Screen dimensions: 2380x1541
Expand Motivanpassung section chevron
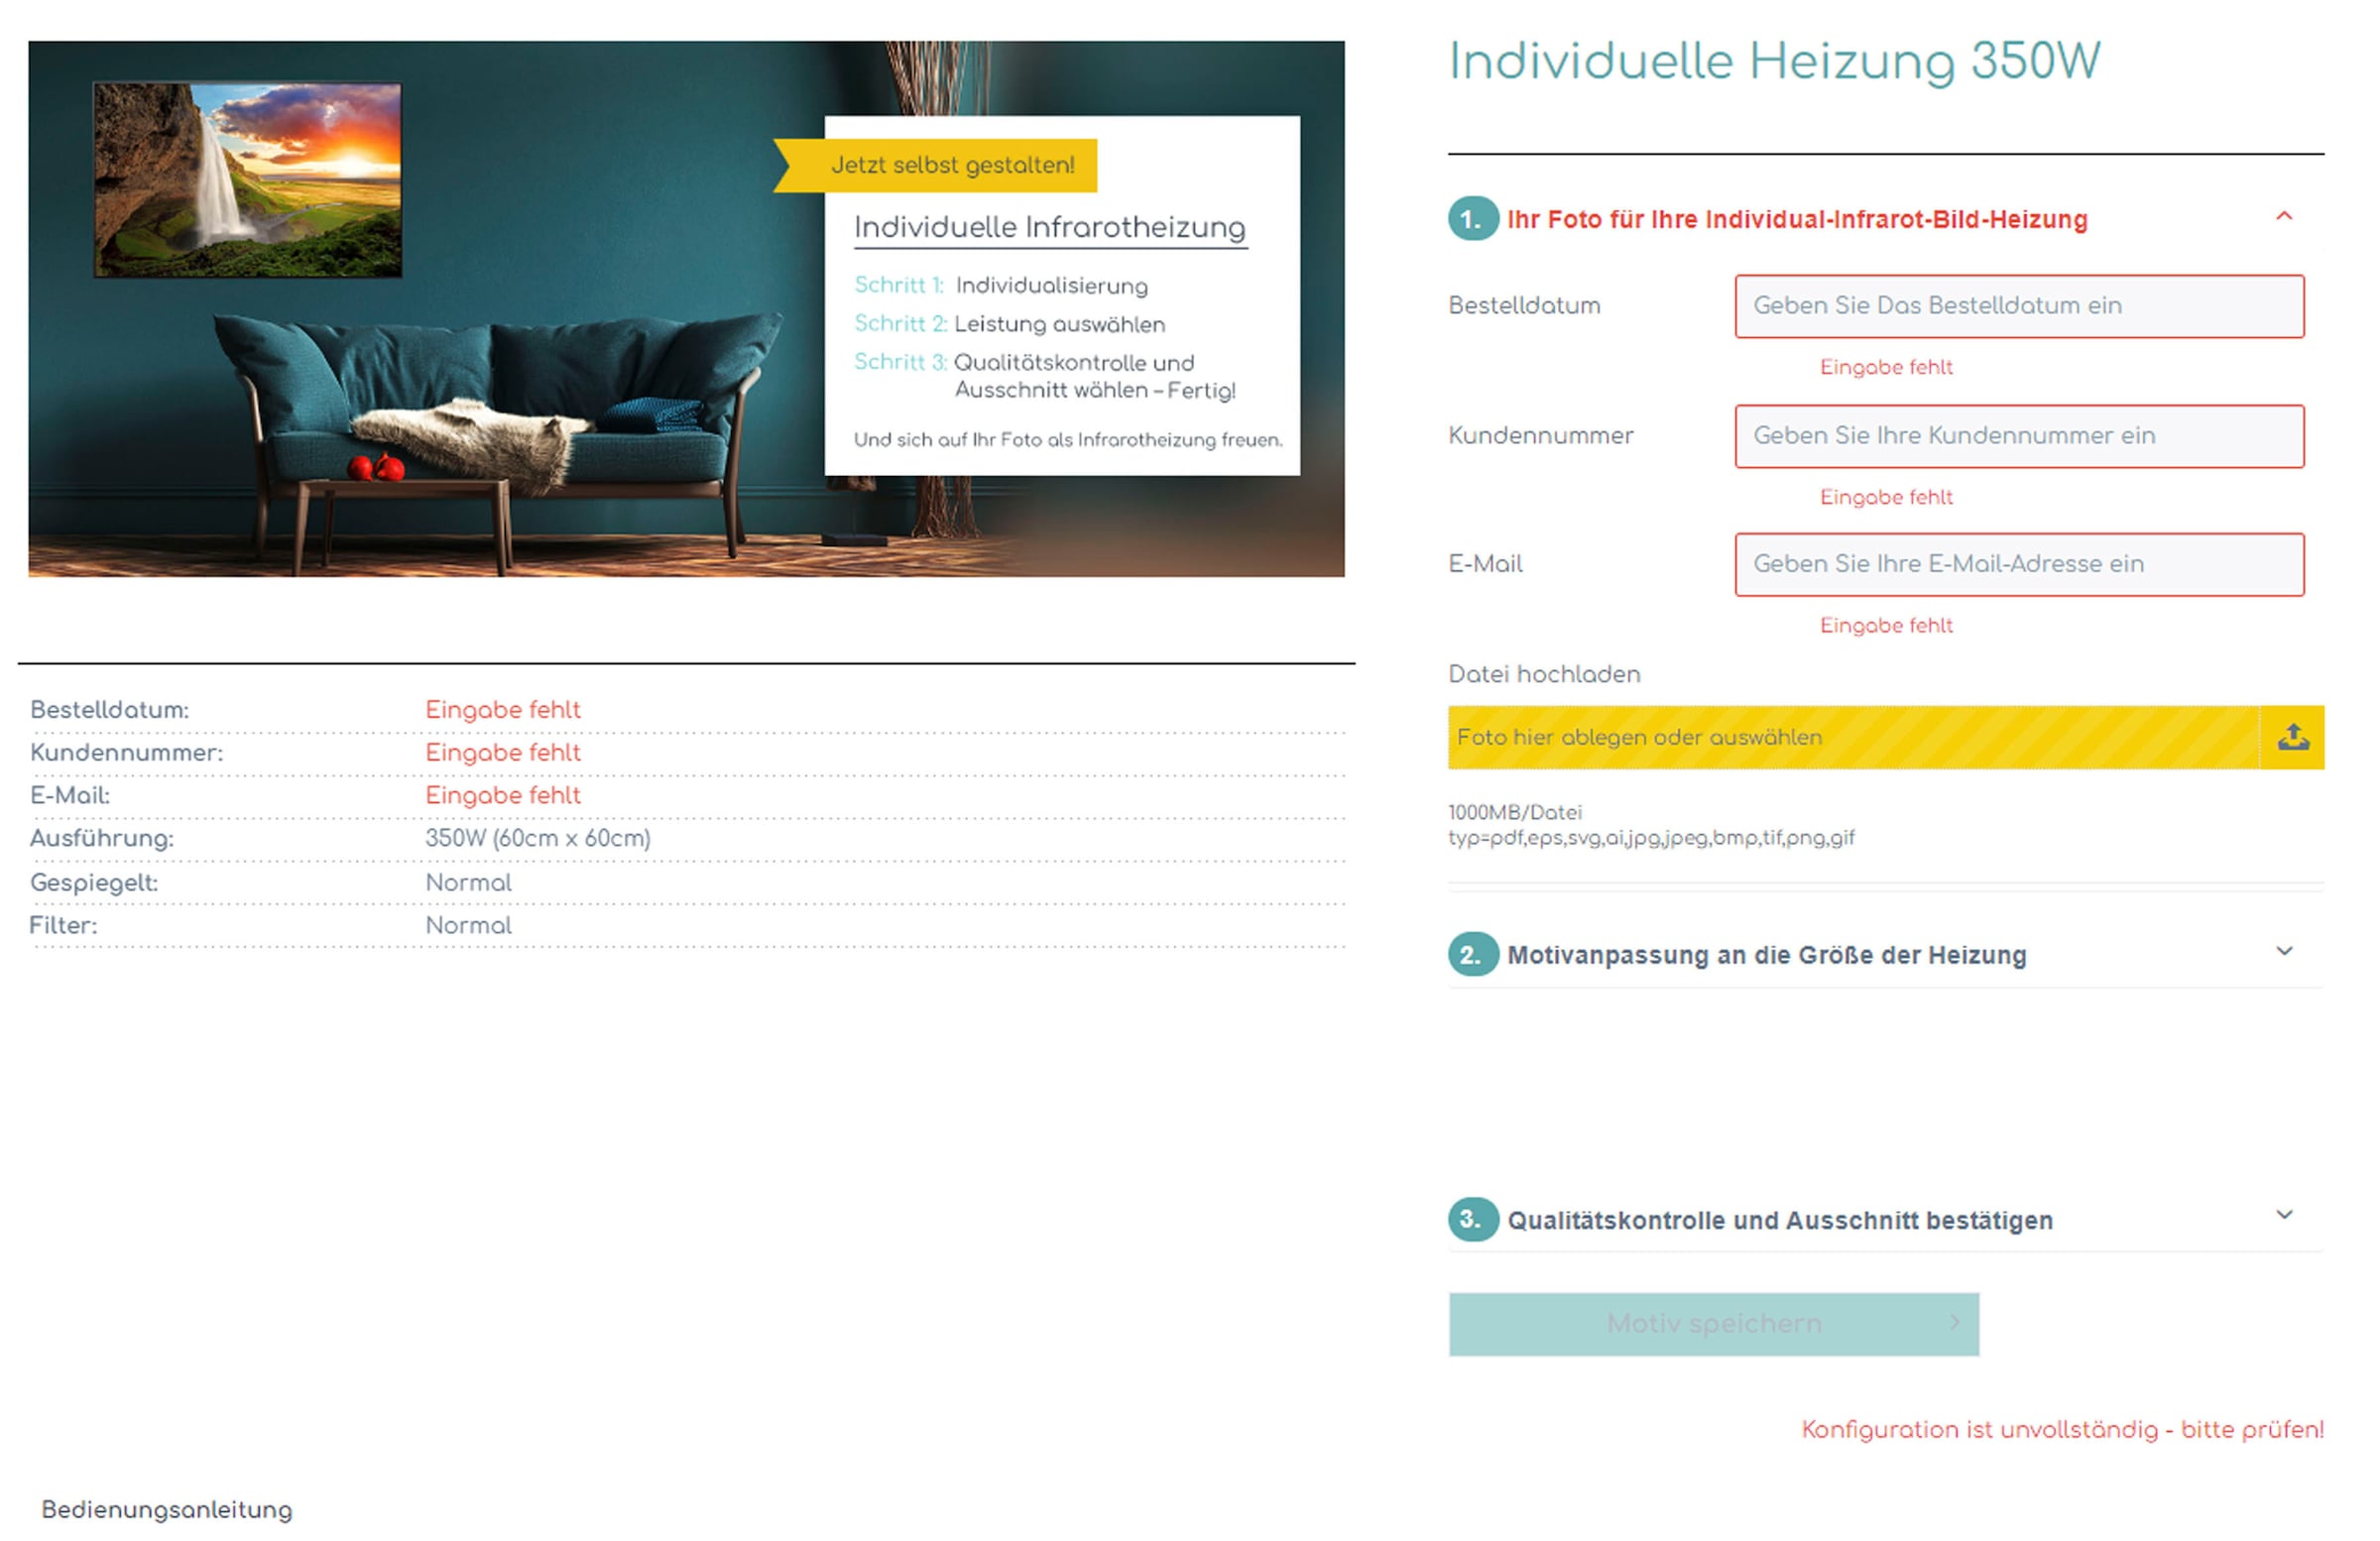(x=2284, y=951)
